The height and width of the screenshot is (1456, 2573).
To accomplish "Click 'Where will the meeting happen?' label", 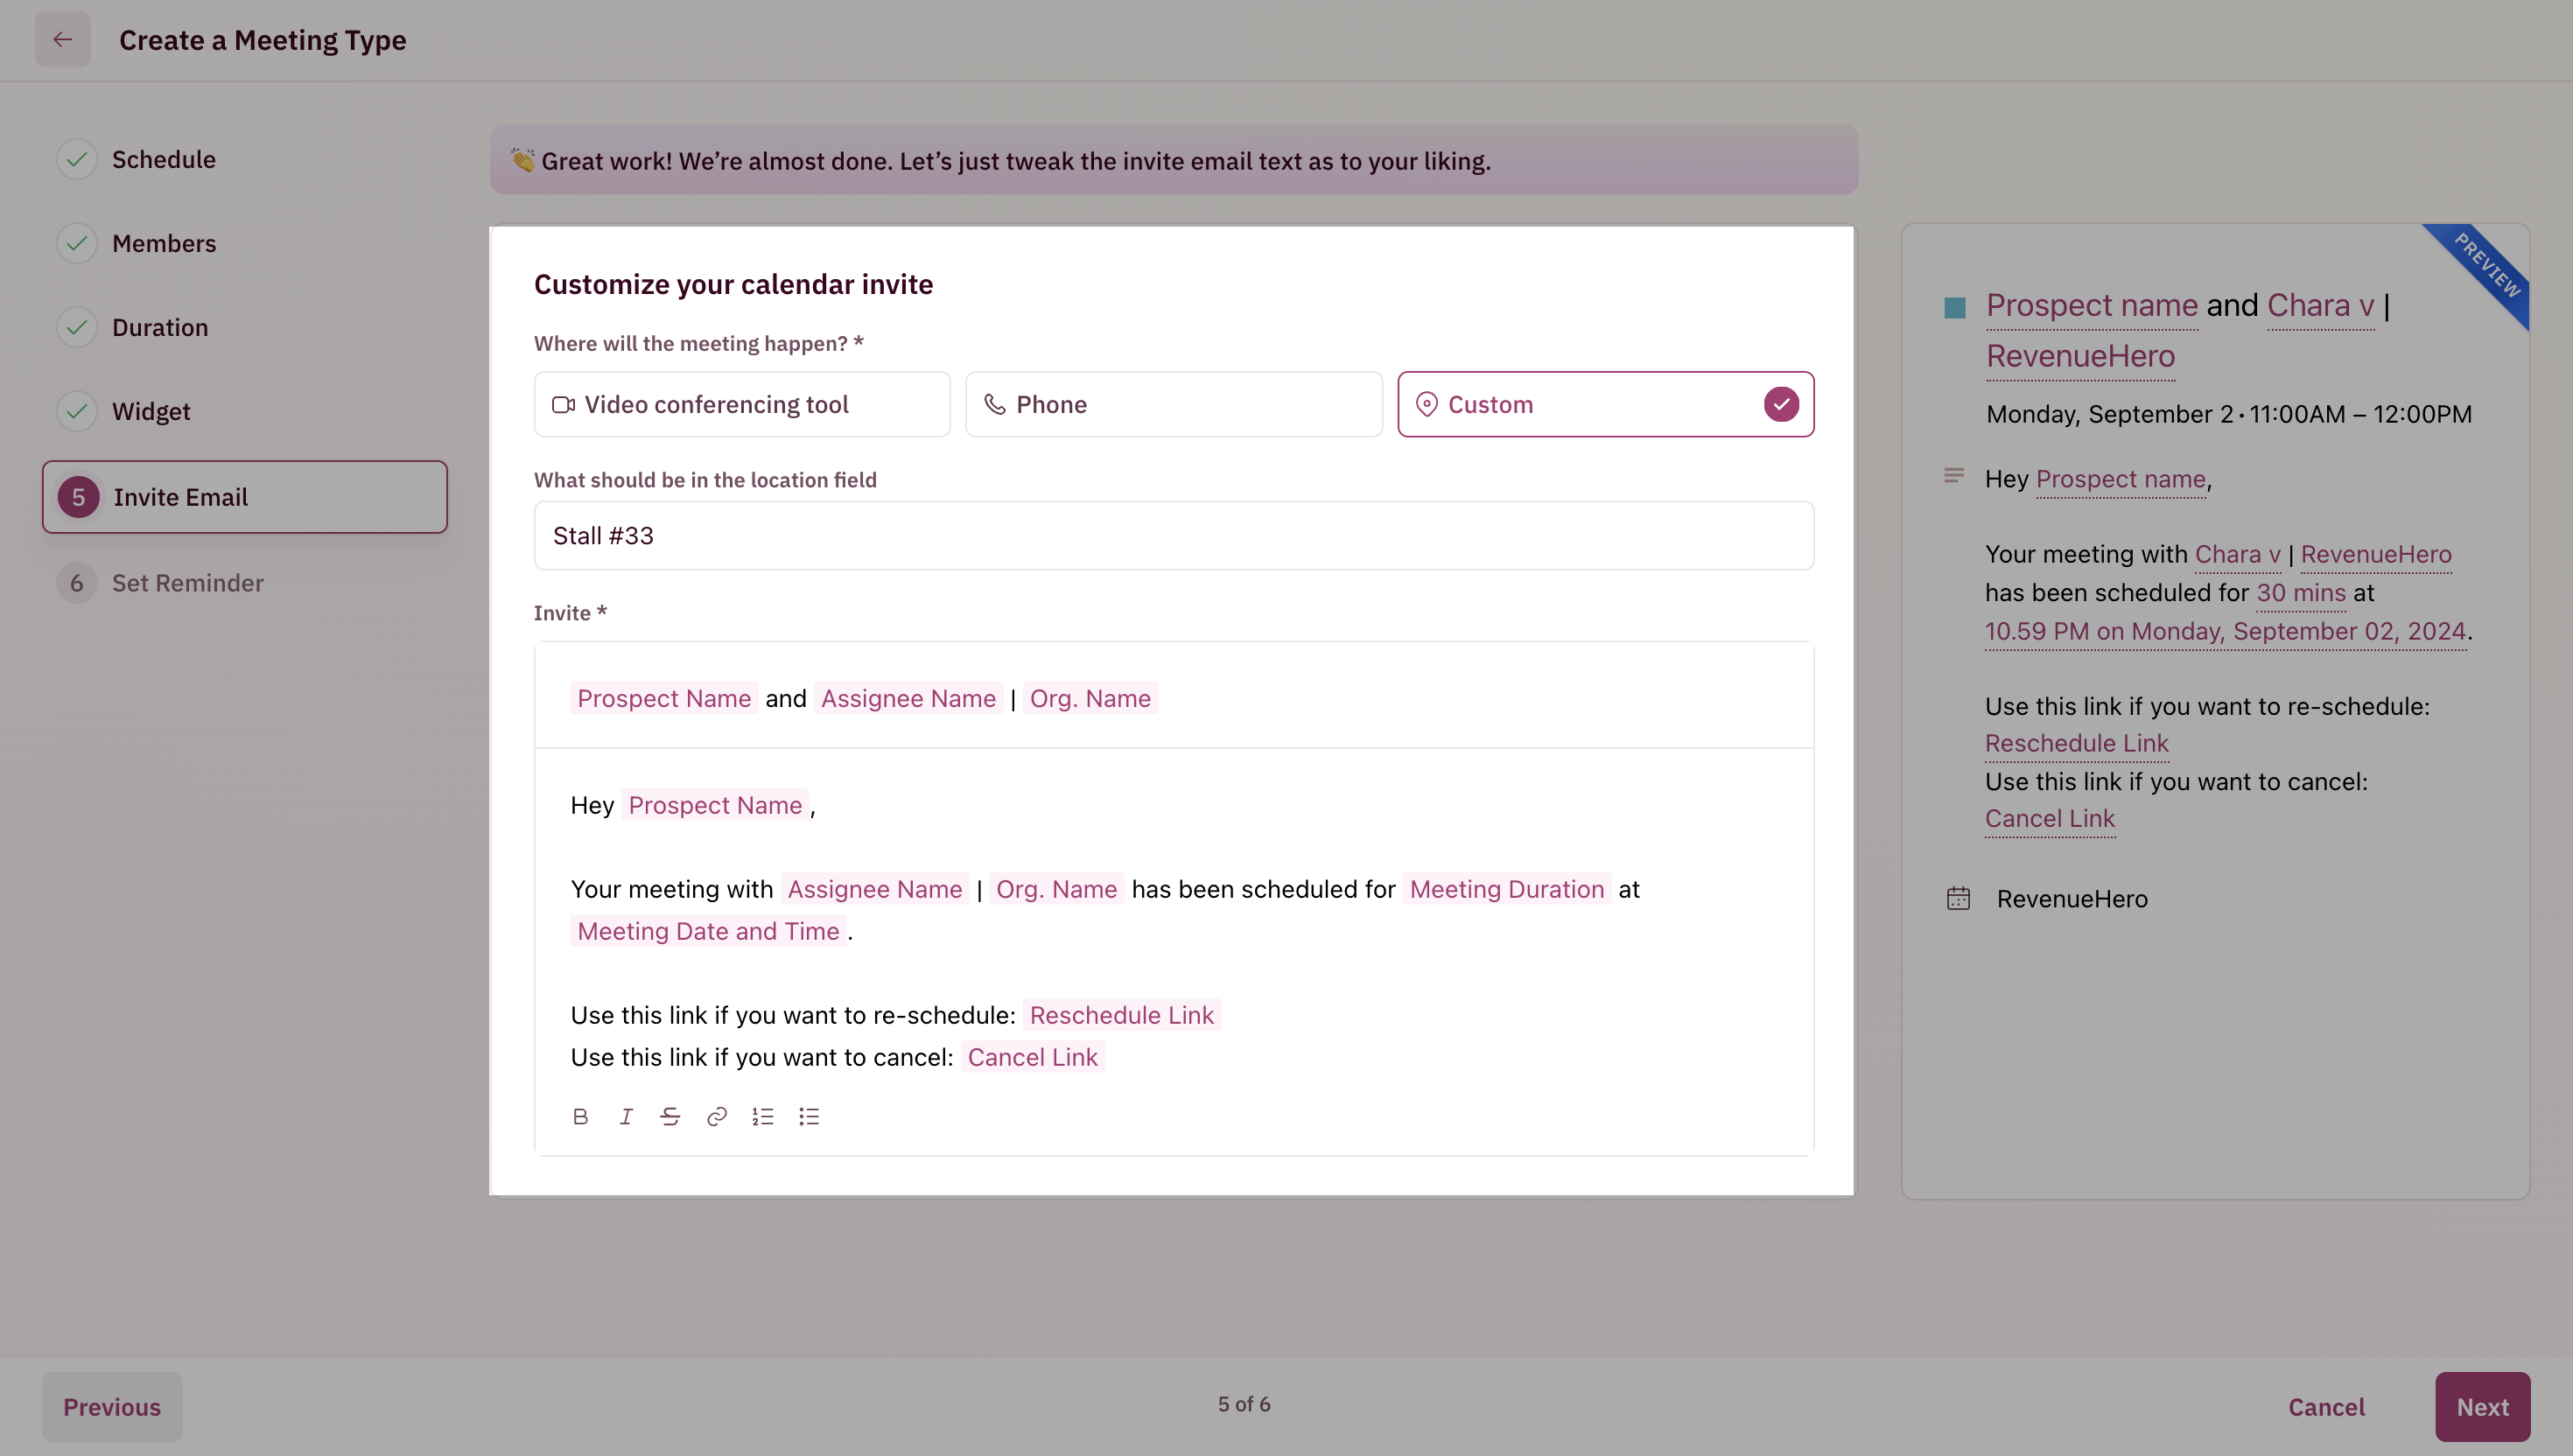I will [x=698, y=344].
